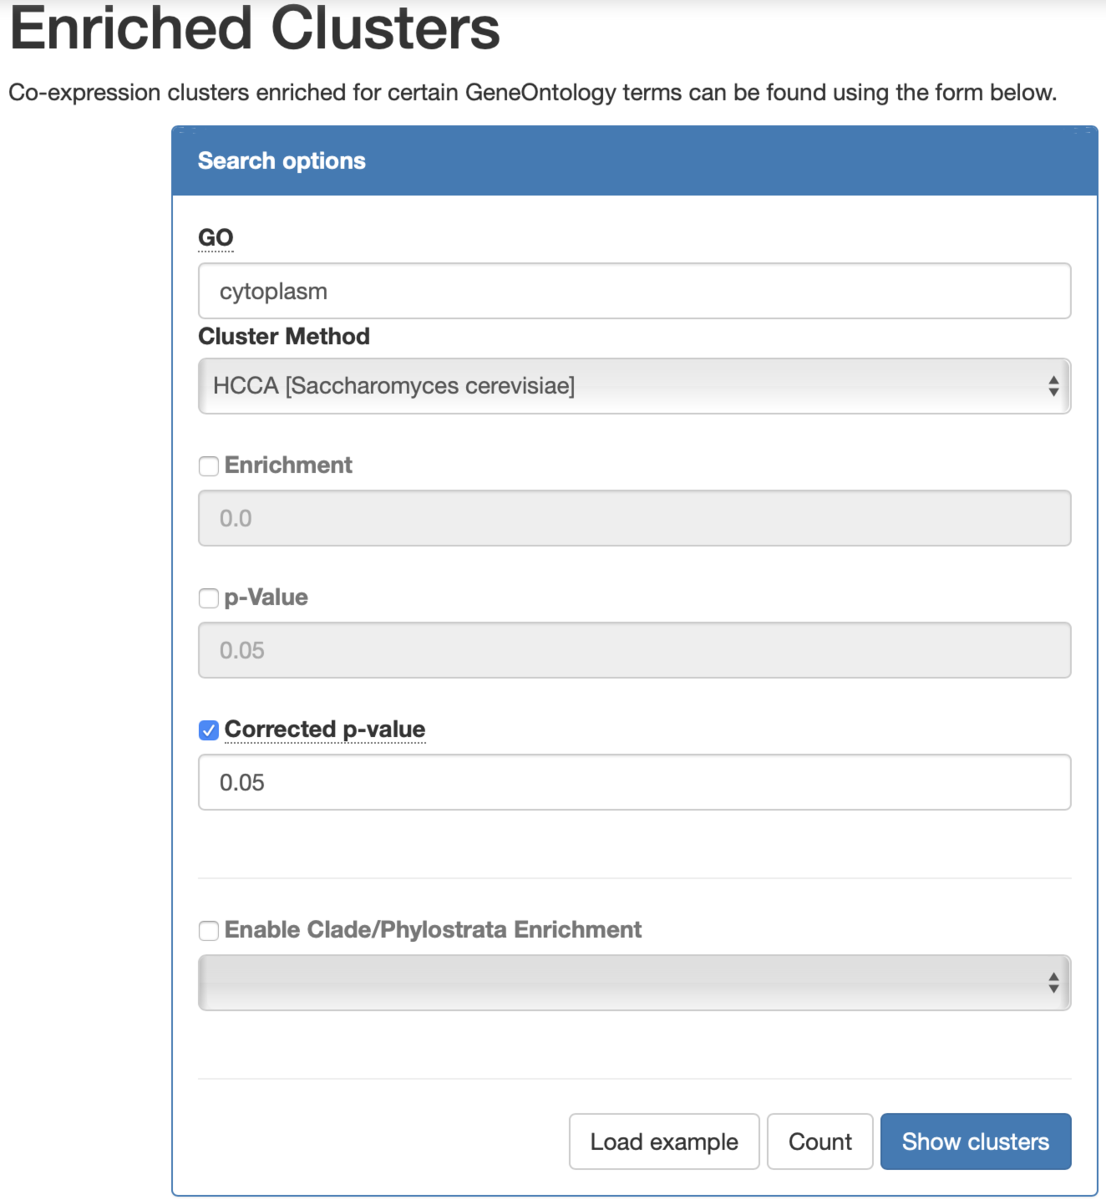This screenshot has height=1200, width=1106.
Task: Click the GO label with dotted underline
Action: (x=216, y=238)
